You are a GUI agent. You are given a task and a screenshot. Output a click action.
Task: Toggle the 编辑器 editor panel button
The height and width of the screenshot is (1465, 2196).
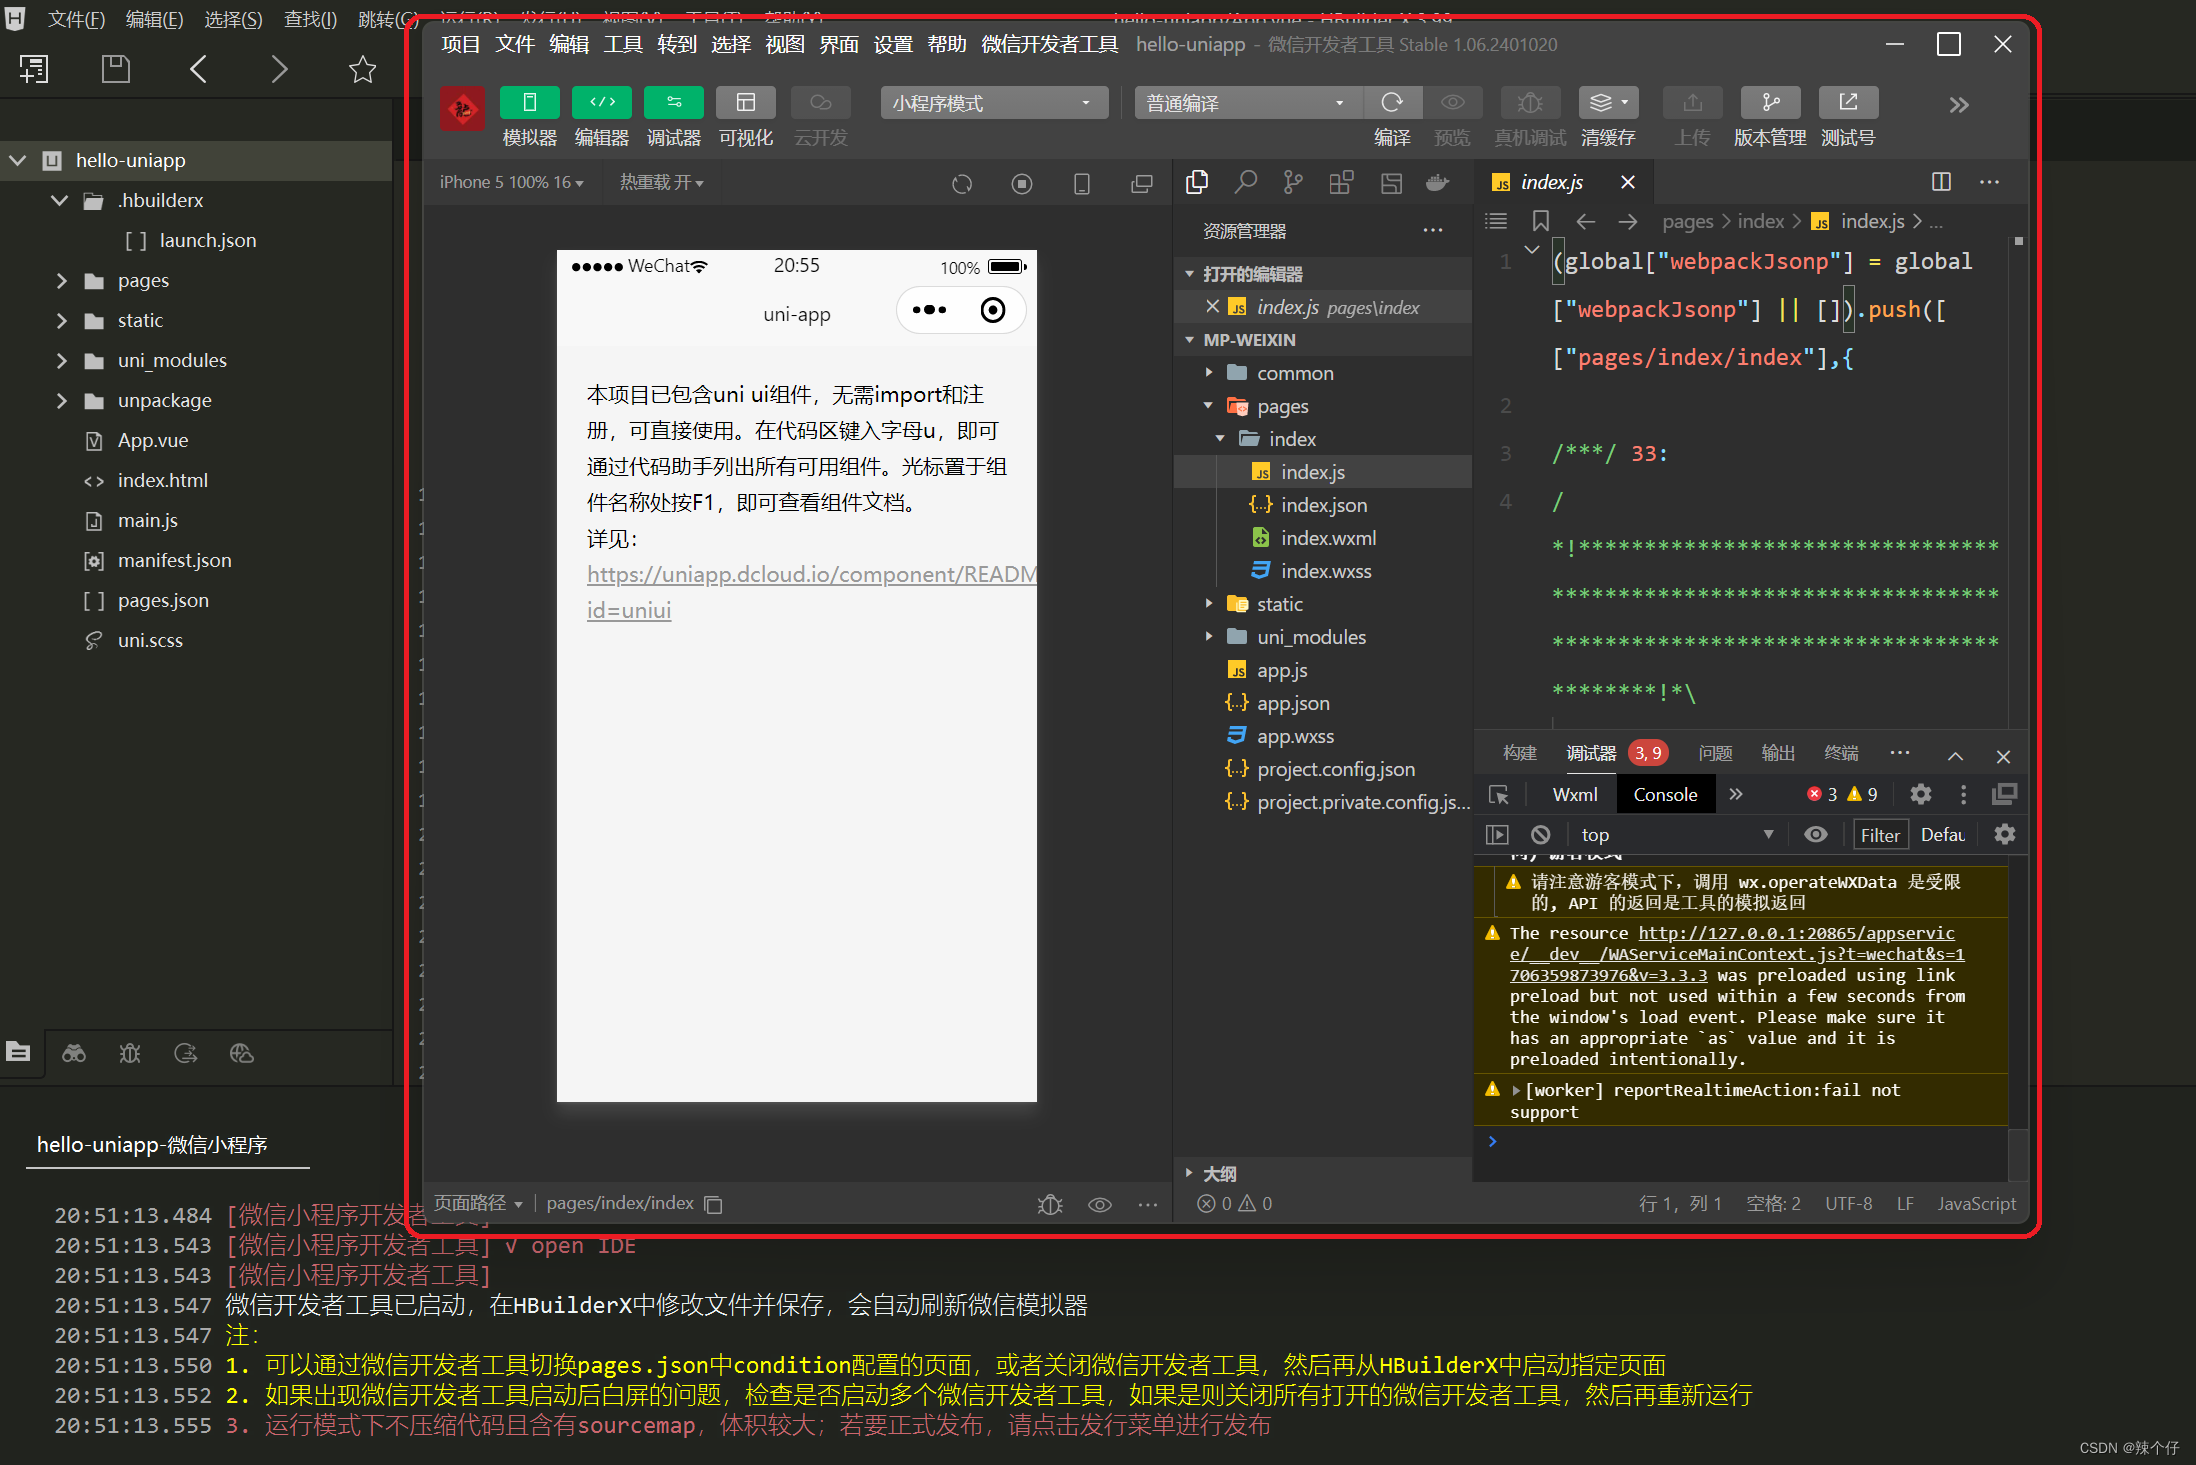601,103
